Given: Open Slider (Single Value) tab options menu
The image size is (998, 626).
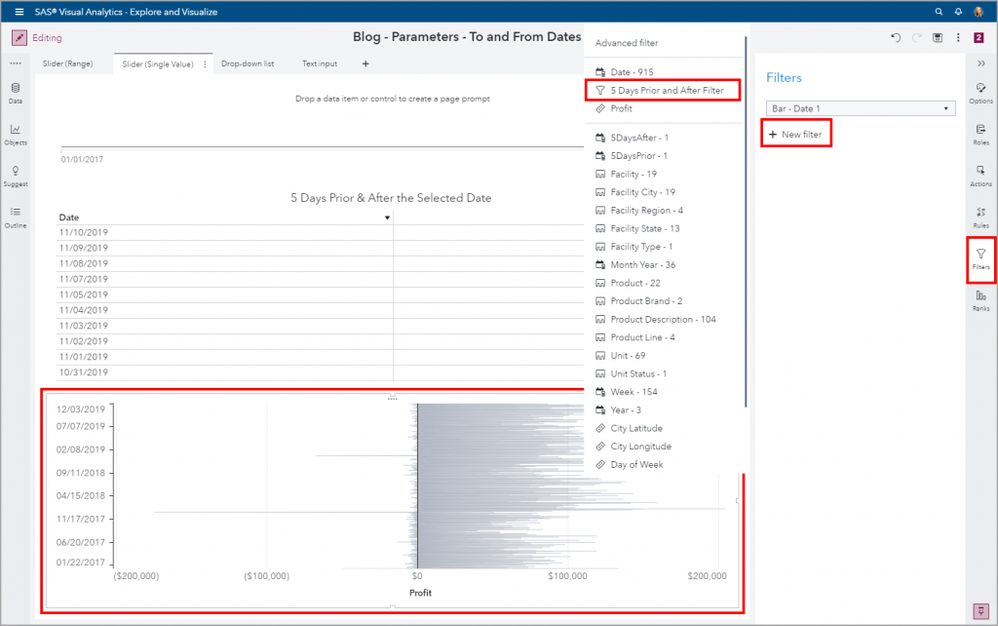Looking at the screenshot, I should click(x=205, y=64).
